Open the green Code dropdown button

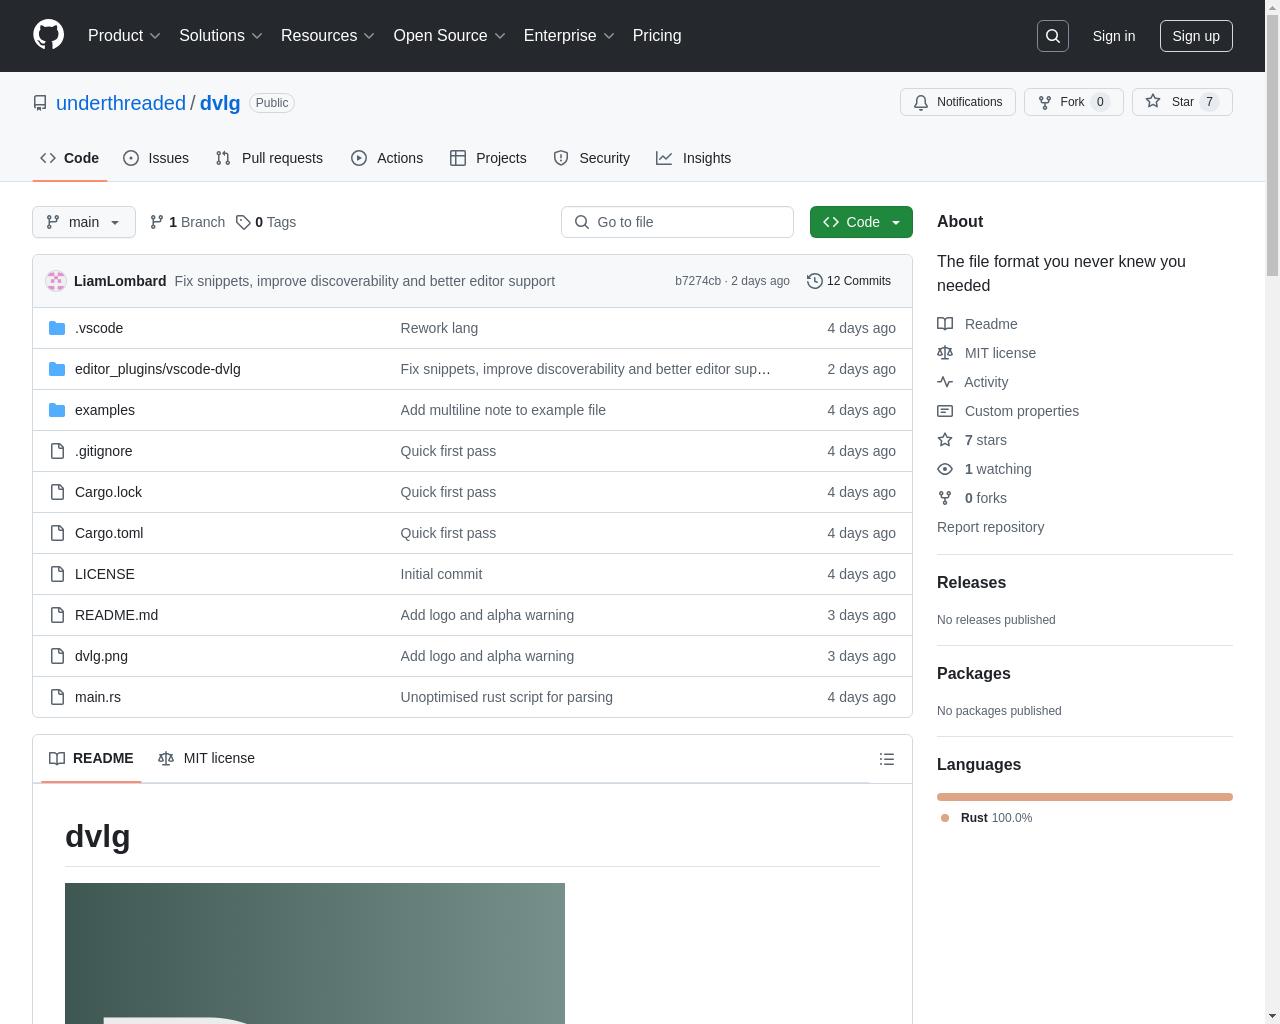(861, 222)
